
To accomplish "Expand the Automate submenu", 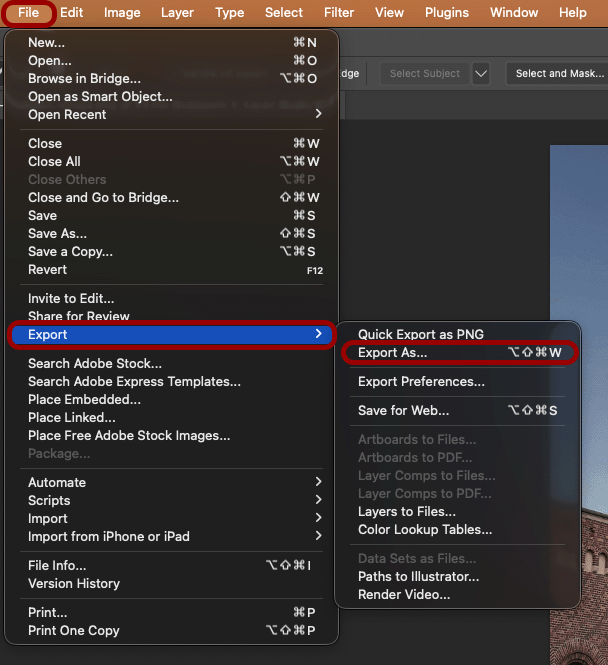I will coord(318,482).
